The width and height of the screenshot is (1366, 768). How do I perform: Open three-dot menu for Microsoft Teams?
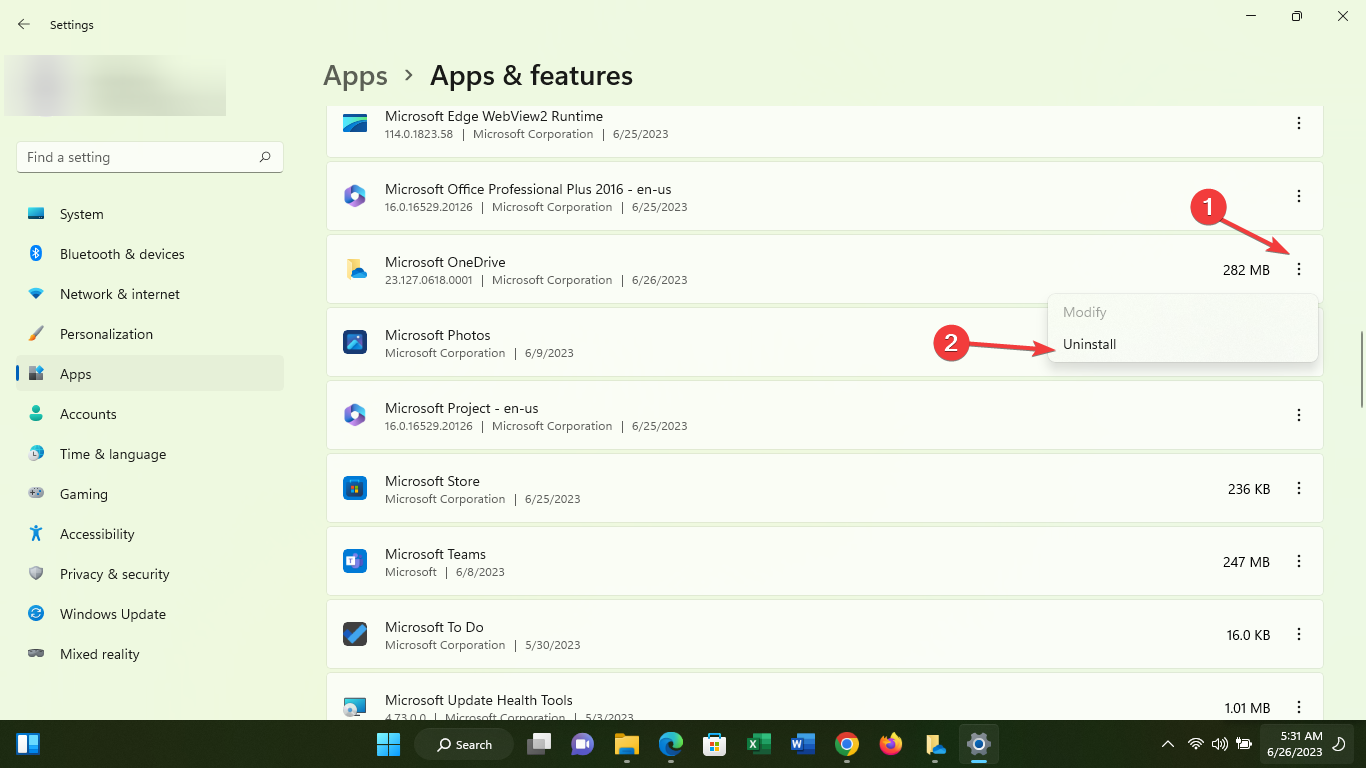click(1299, 561)
